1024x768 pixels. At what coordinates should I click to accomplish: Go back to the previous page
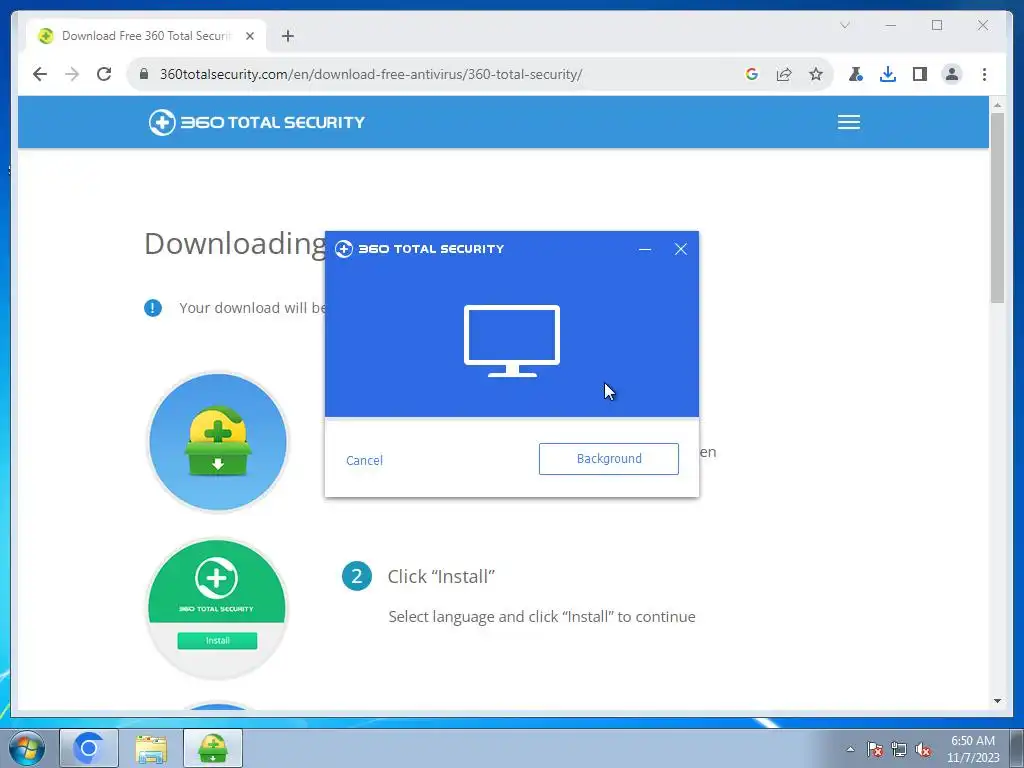[x=40, y=74]
